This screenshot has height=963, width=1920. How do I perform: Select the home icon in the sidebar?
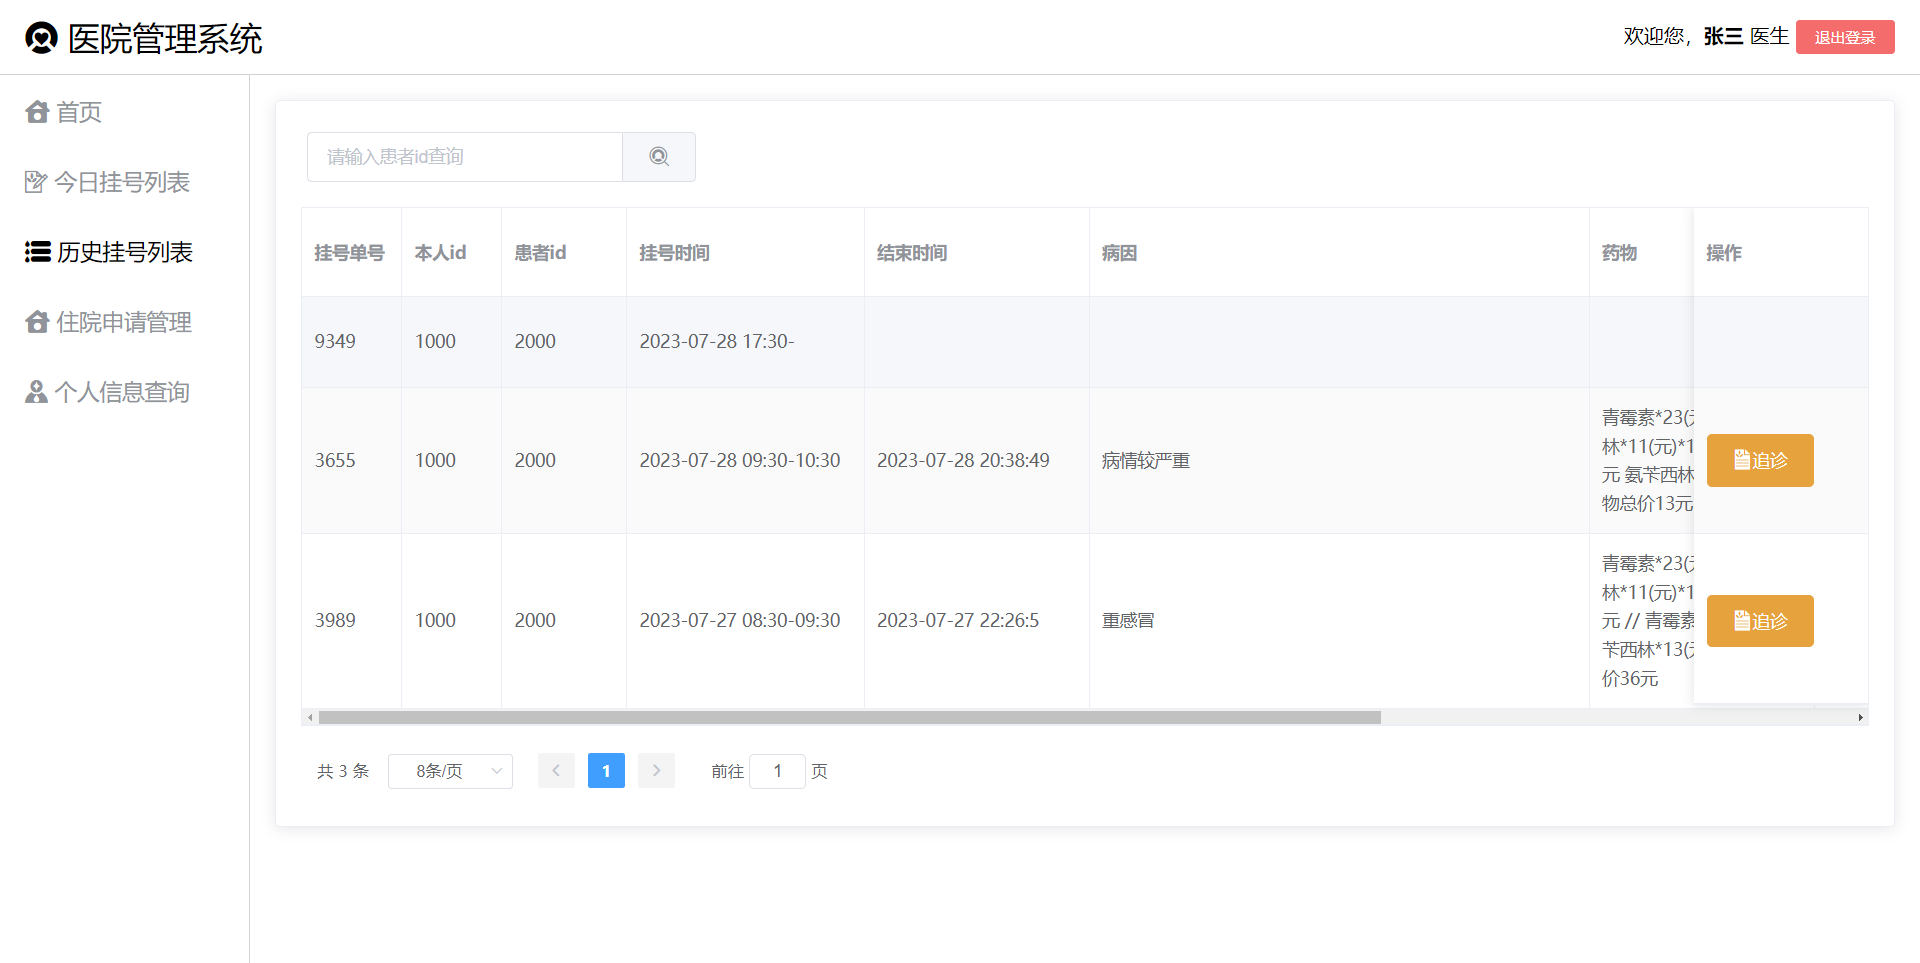36,112
